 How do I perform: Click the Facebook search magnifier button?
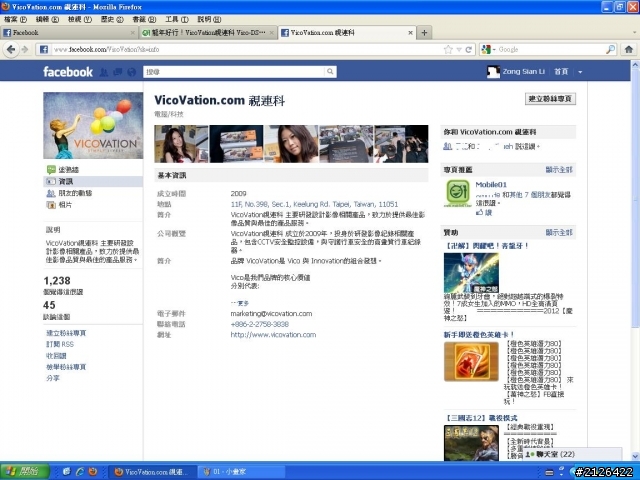330,72
